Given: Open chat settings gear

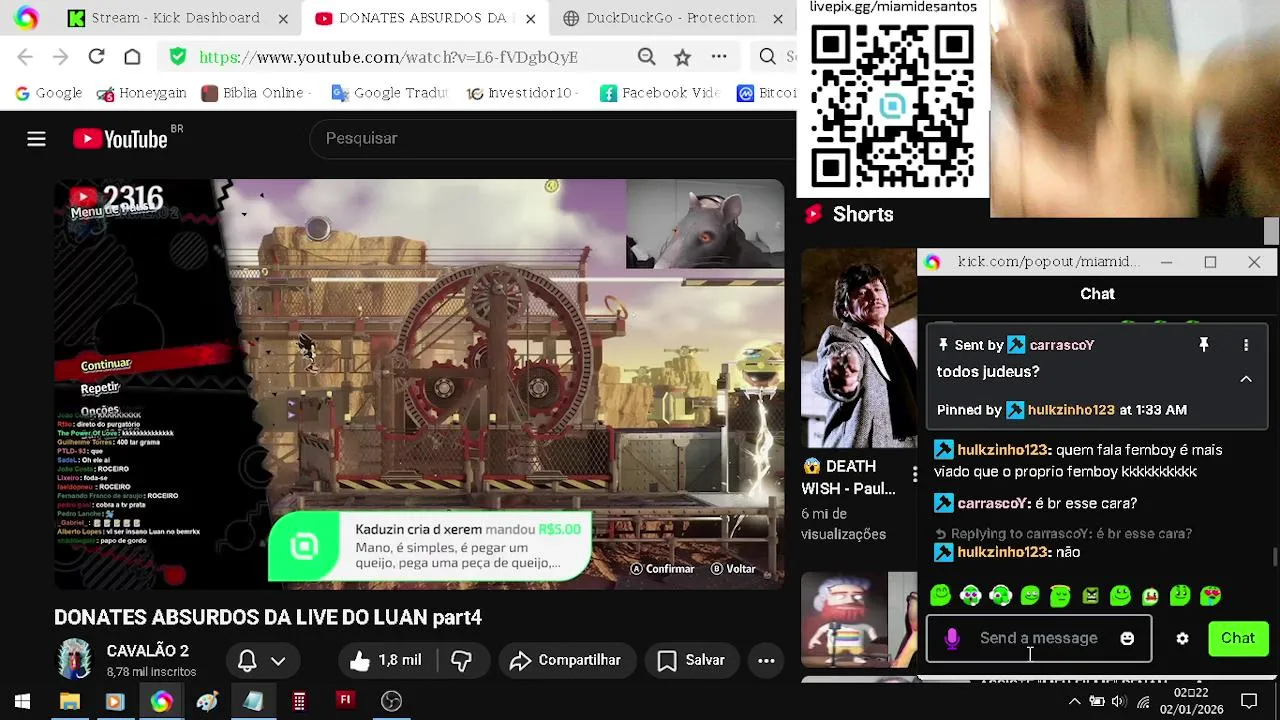Looking at the screenshot, I should (x=1182, y=639).
